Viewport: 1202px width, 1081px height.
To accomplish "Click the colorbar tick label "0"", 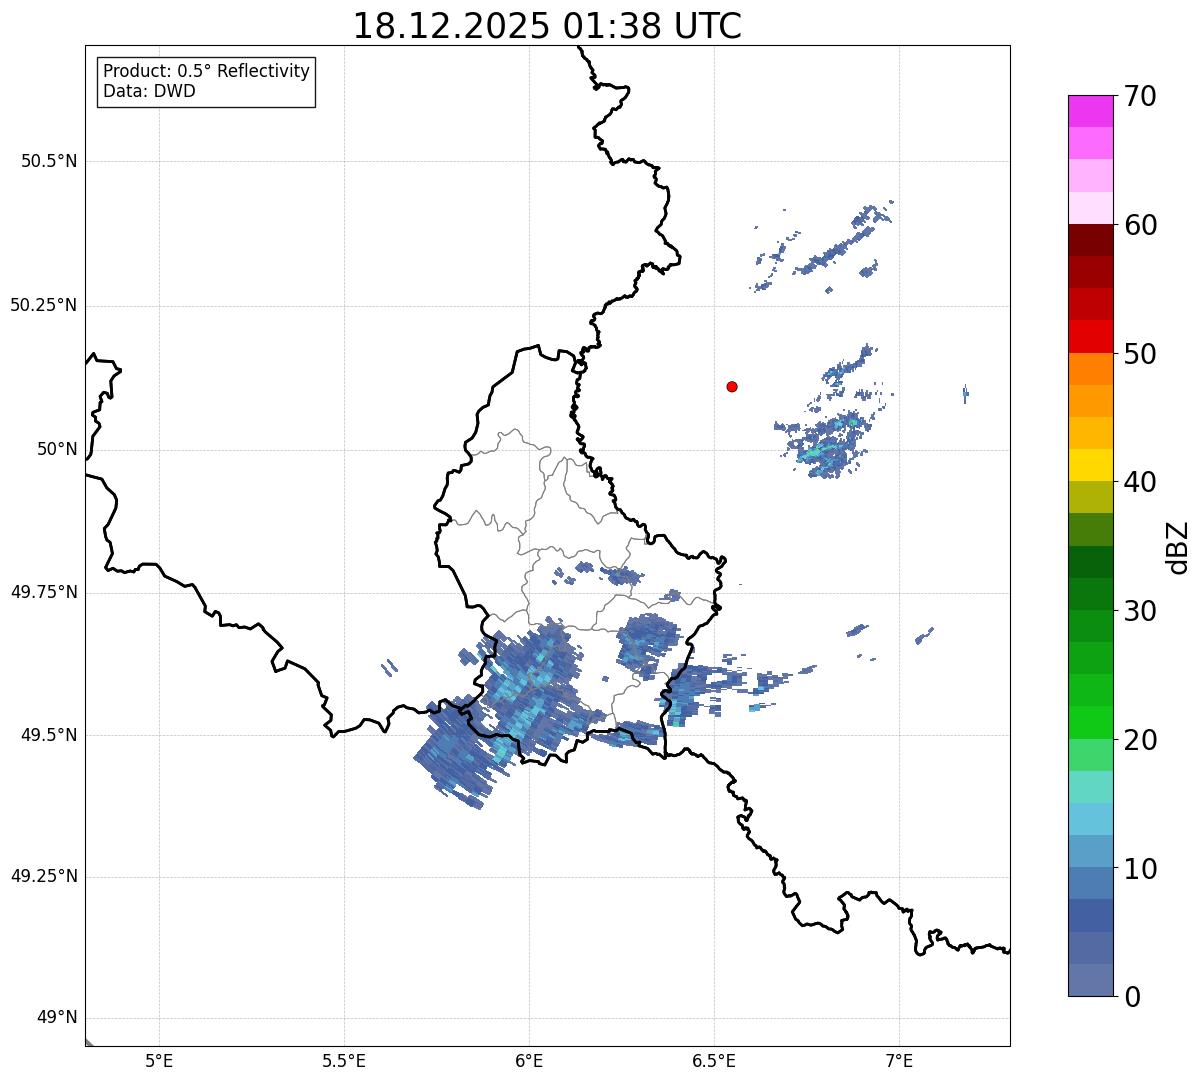I will pos(1132,997).
